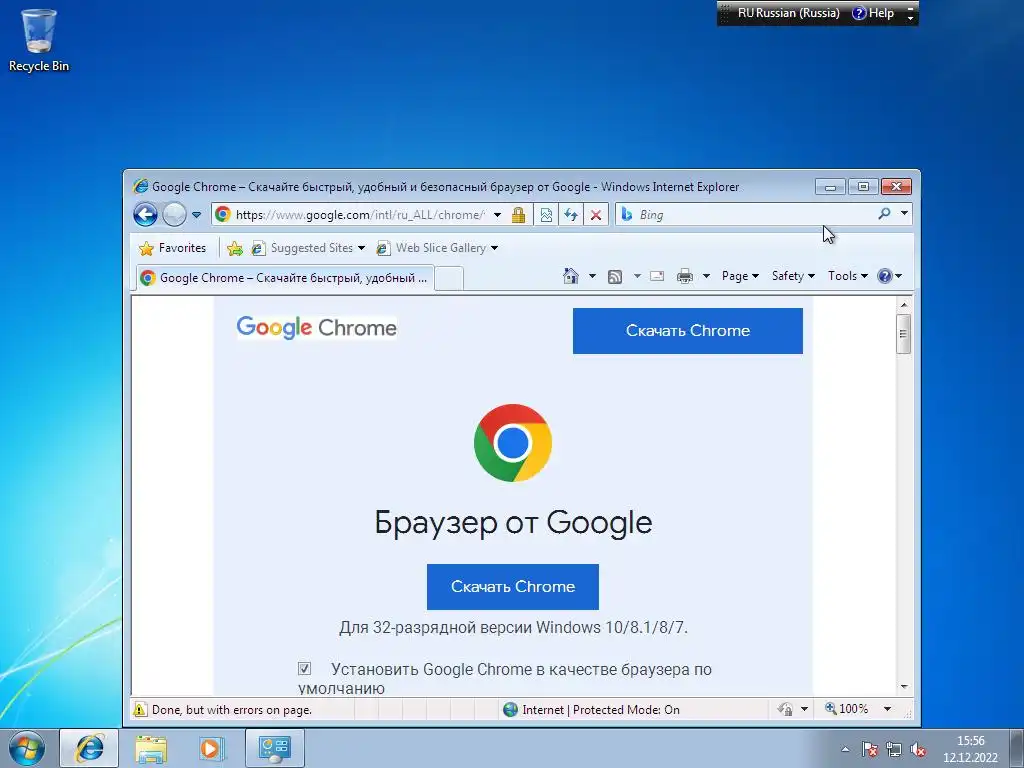Click the google.com URL address field
Image resolution: width=1024 pixels, height=768 pixels.
point(360,215)
